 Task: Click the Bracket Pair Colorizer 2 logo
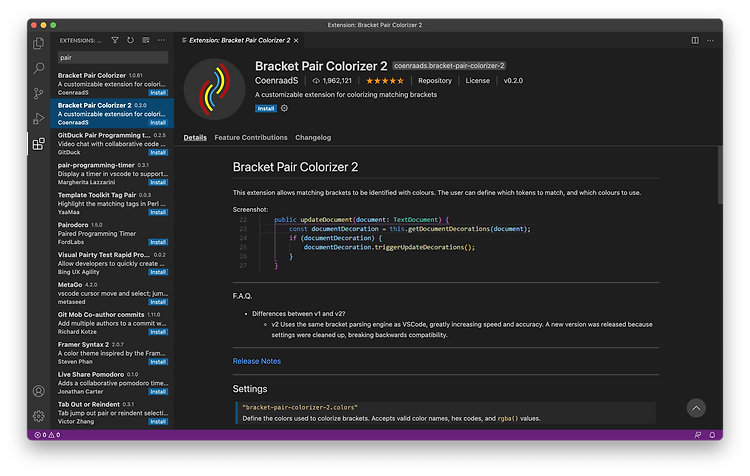[x=215, y=89]
